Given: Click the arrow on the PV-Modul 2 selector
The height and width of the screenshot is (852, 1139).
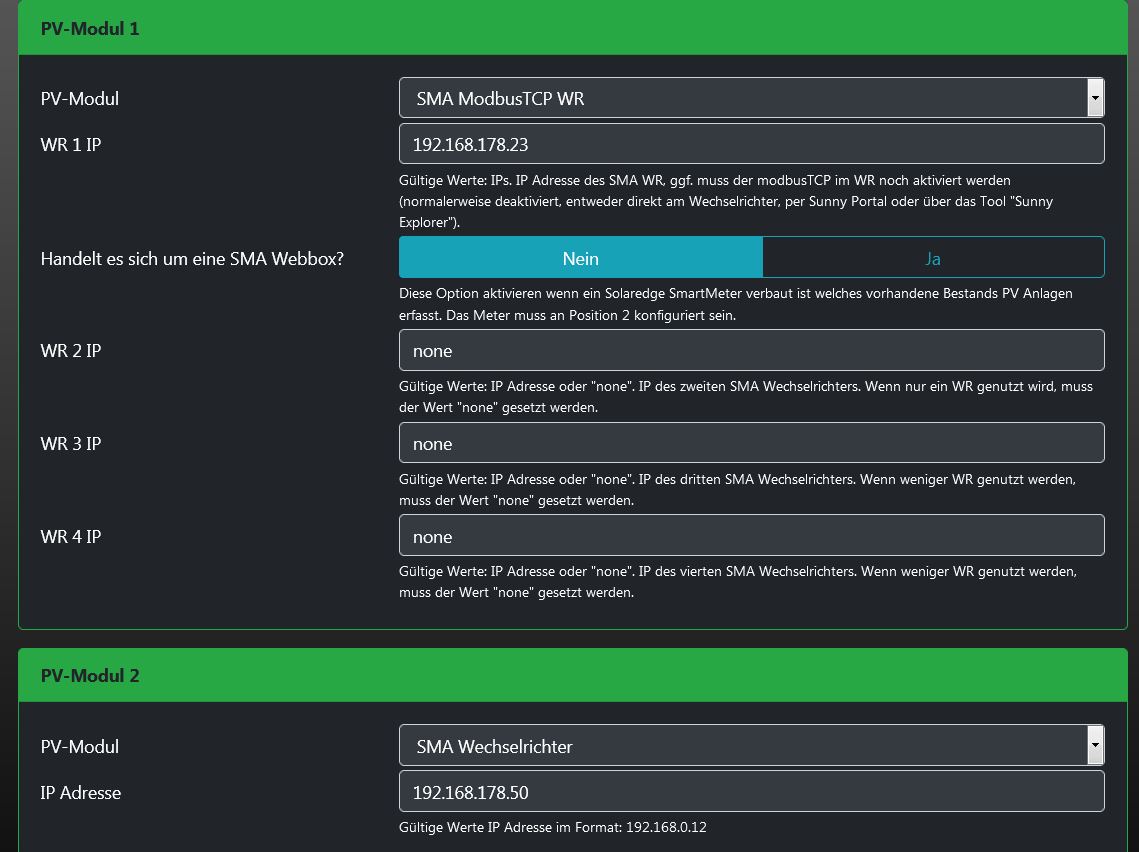Looking at the screenshot, I should coord(1096,746).
